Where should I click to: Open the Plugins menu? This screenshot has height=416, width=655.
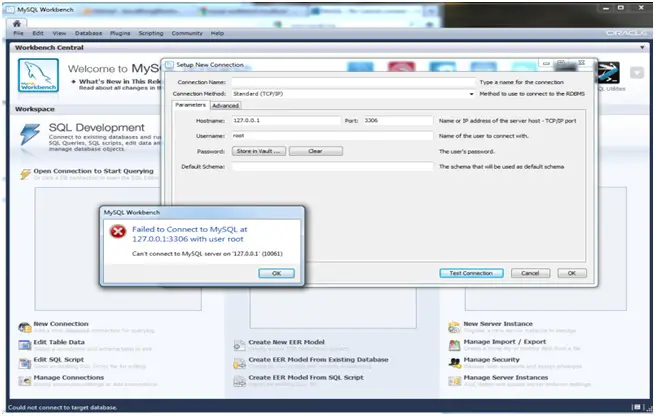120,33
